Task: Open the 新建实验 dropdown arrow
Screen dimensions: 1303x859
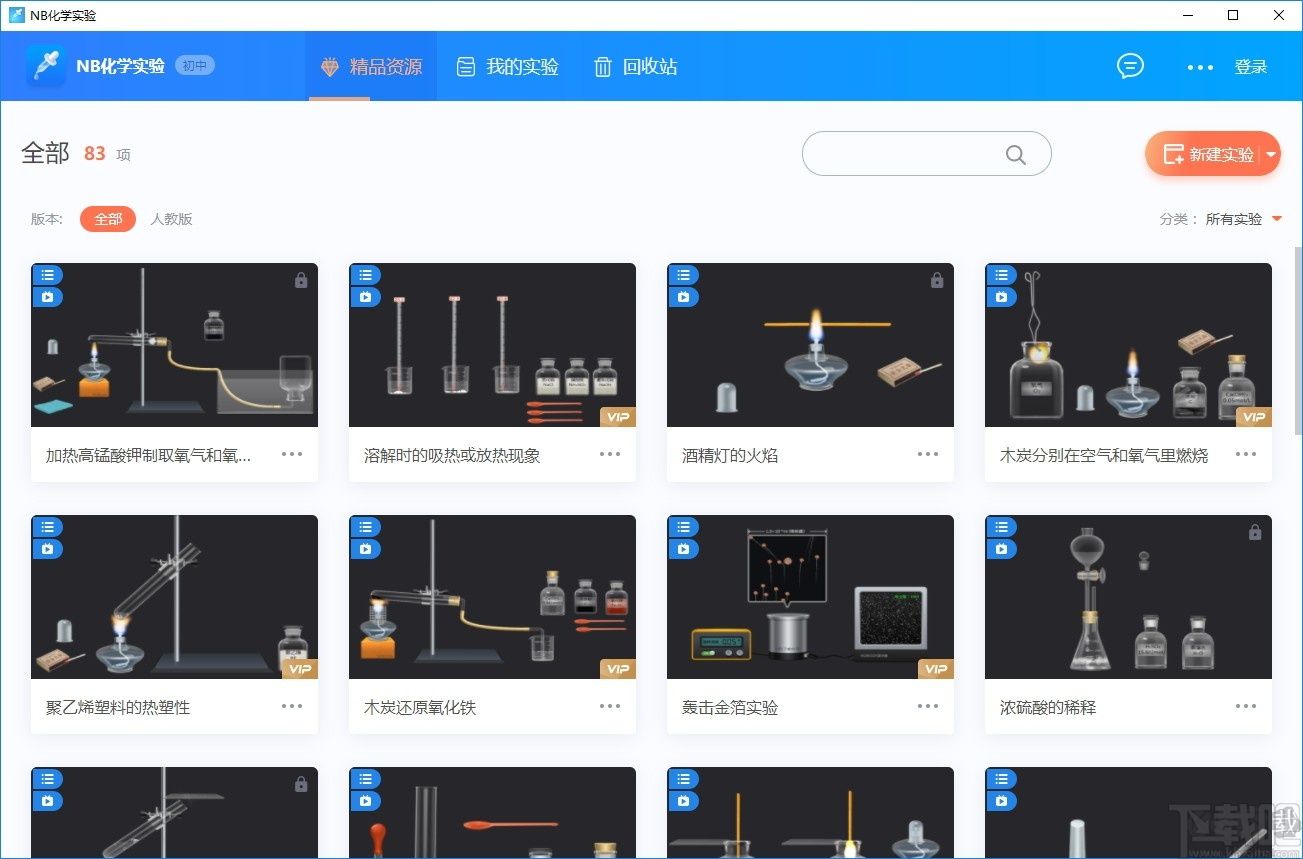Action: [x=1269, y=154]
